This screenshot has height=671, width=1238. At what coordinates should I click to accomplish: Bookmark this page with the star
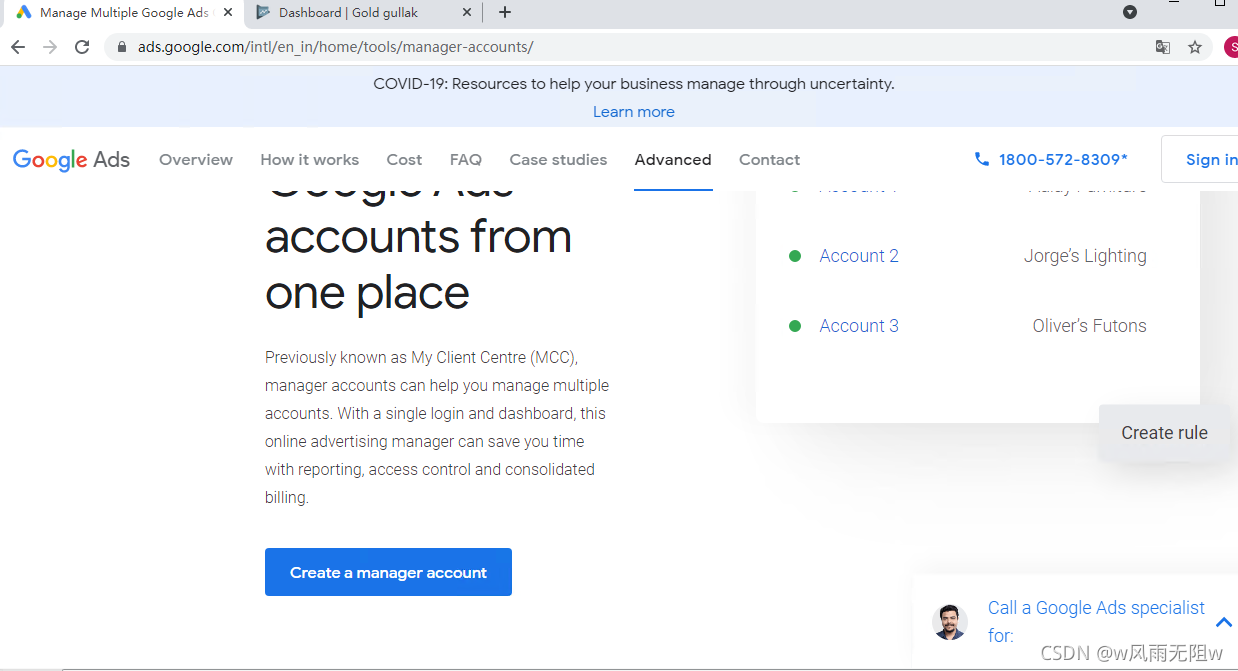1194,47
